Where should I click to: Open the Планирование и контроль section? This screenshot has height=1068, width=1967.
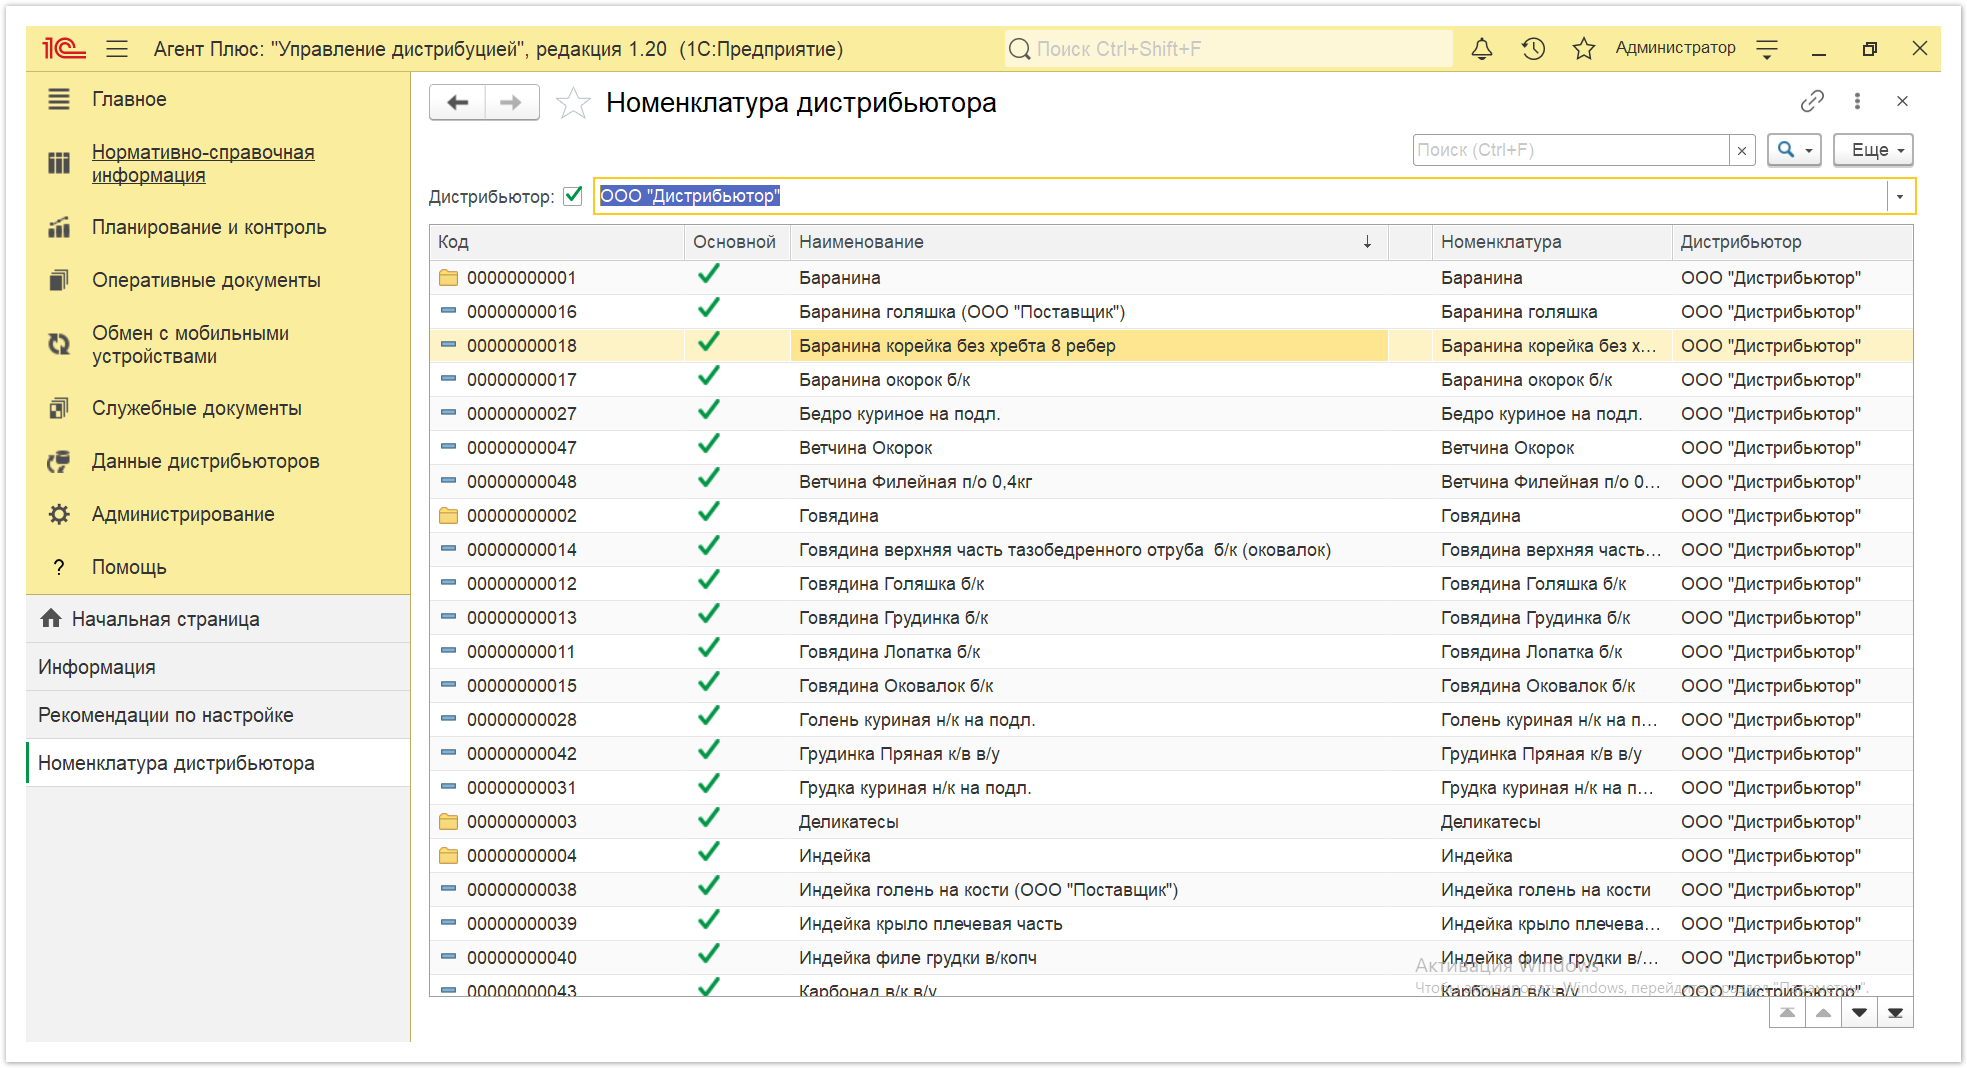pos(209,227)
